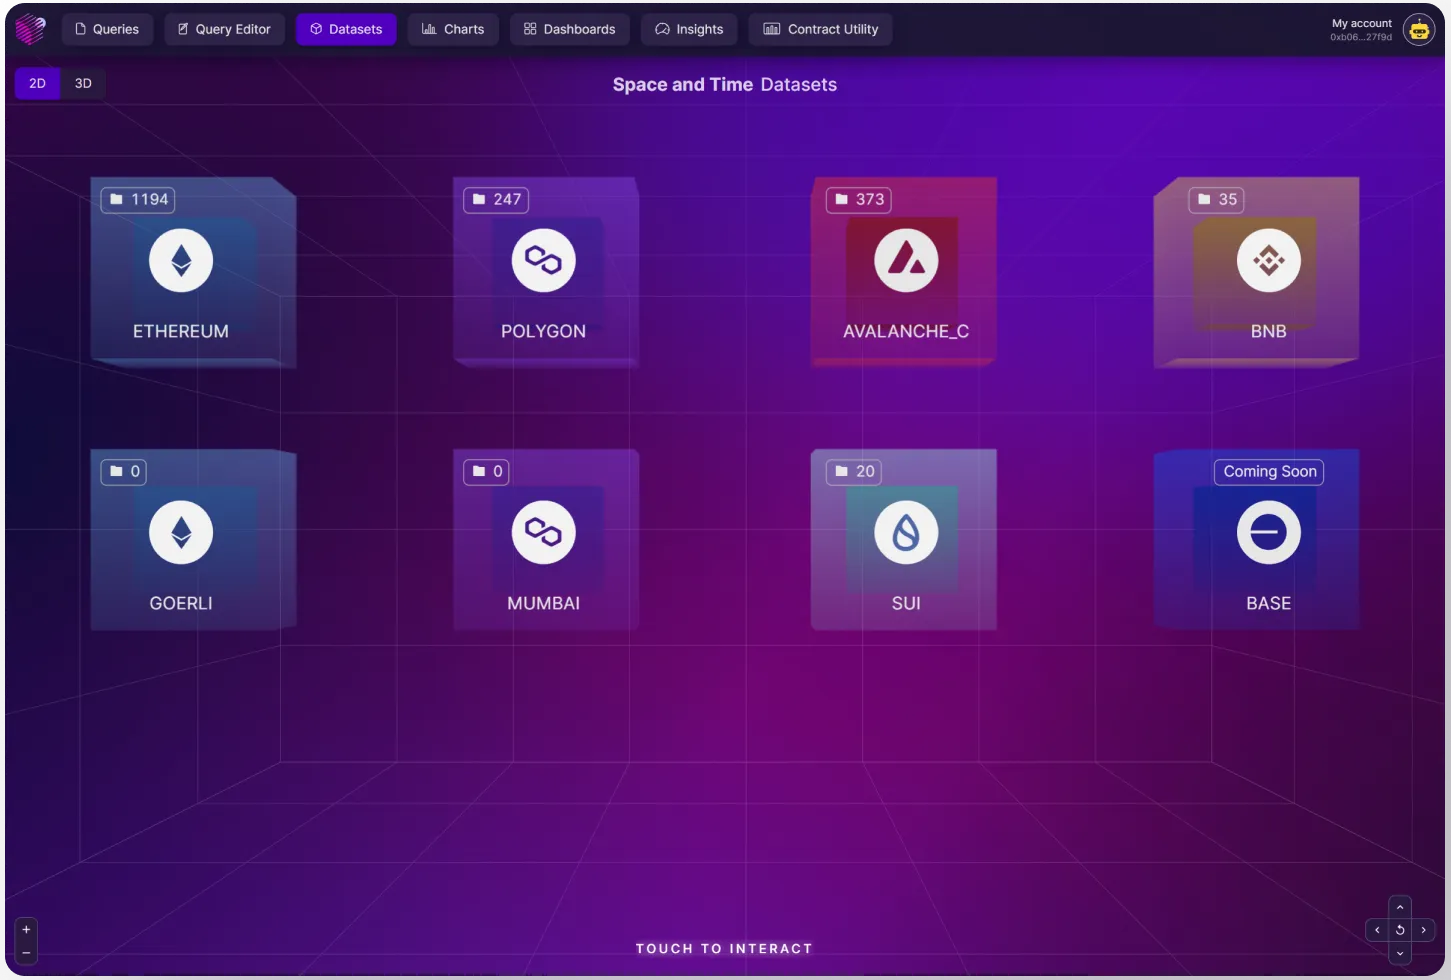1451x980 pixels.
Task: Open the 373 folder count on Avalanche_C
Action: point(859,199)
